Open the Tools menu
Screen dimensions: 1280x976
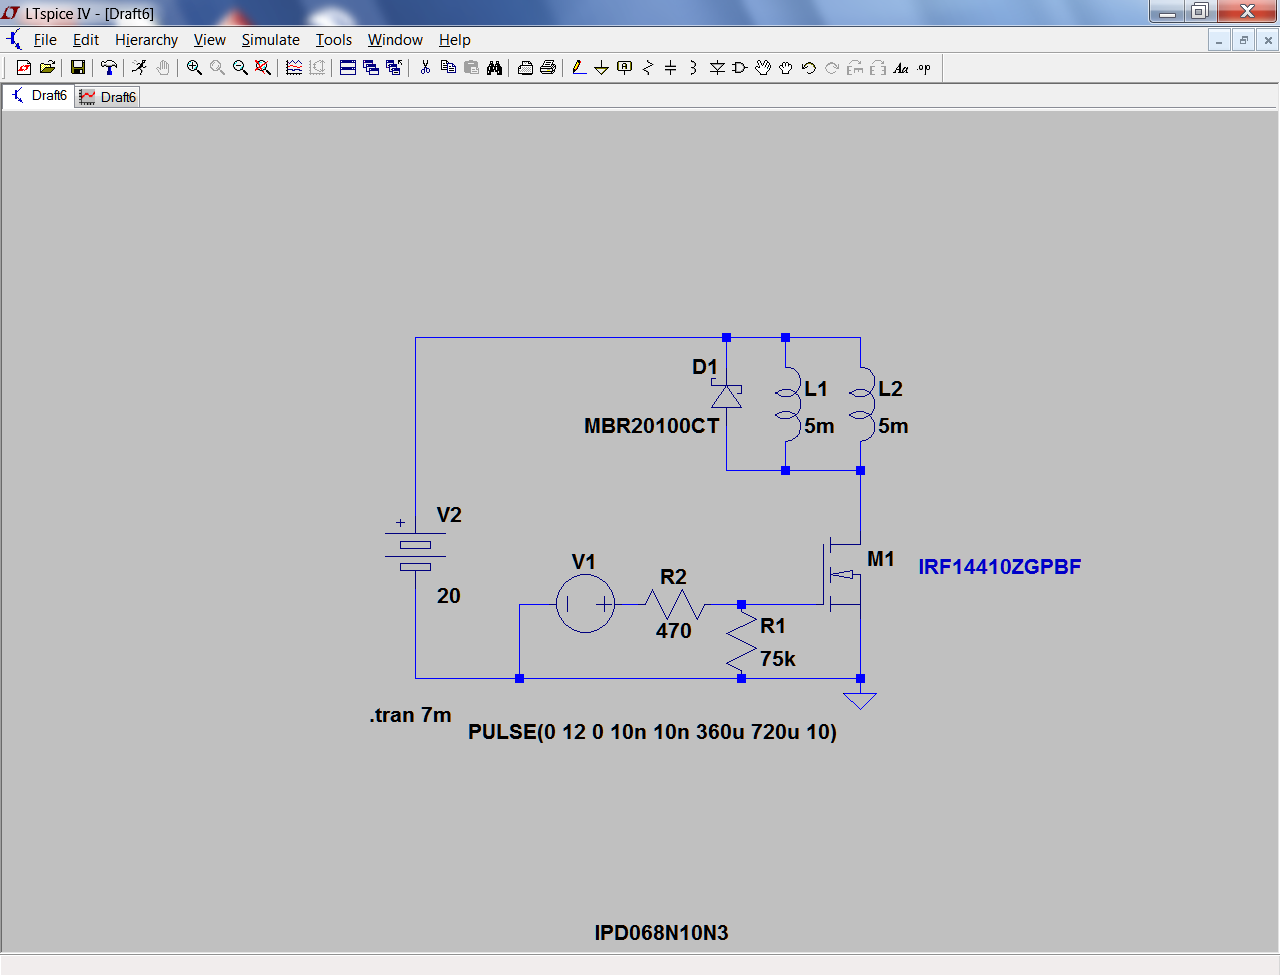[x=334, y=40]
